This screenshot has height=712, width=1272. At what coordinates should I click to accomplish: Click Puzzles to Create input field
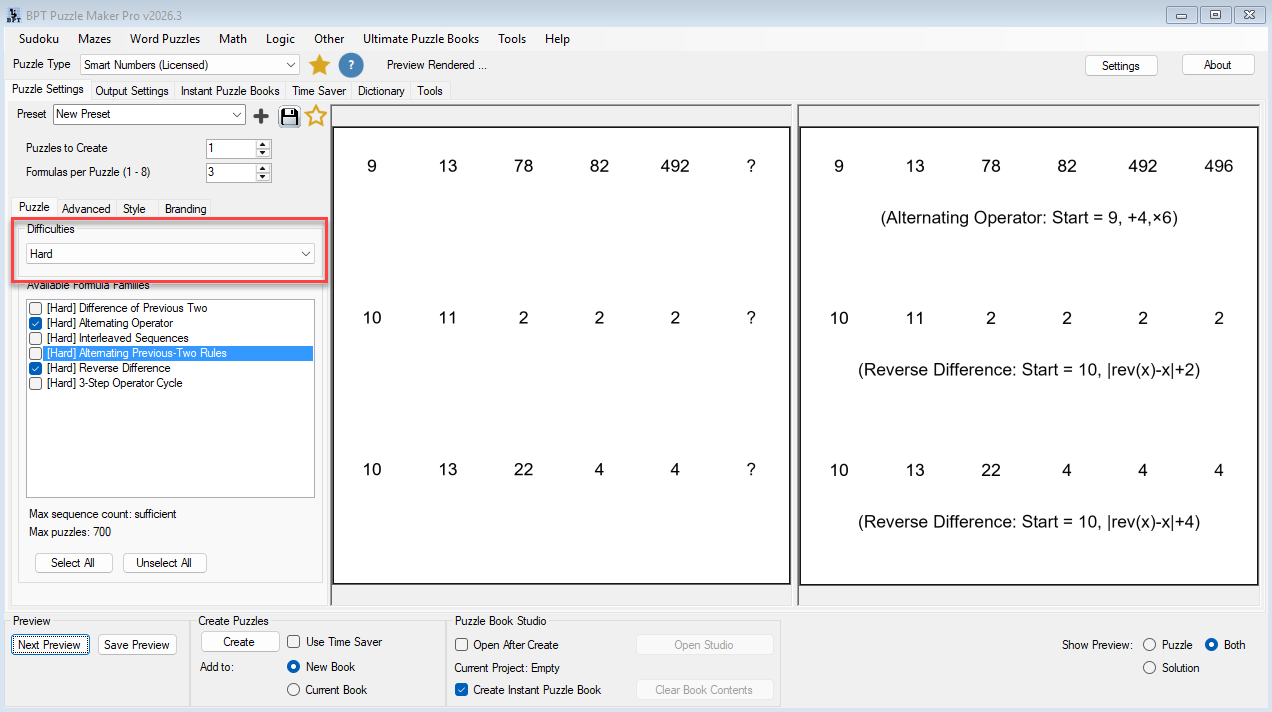click(x=231, y=148)
